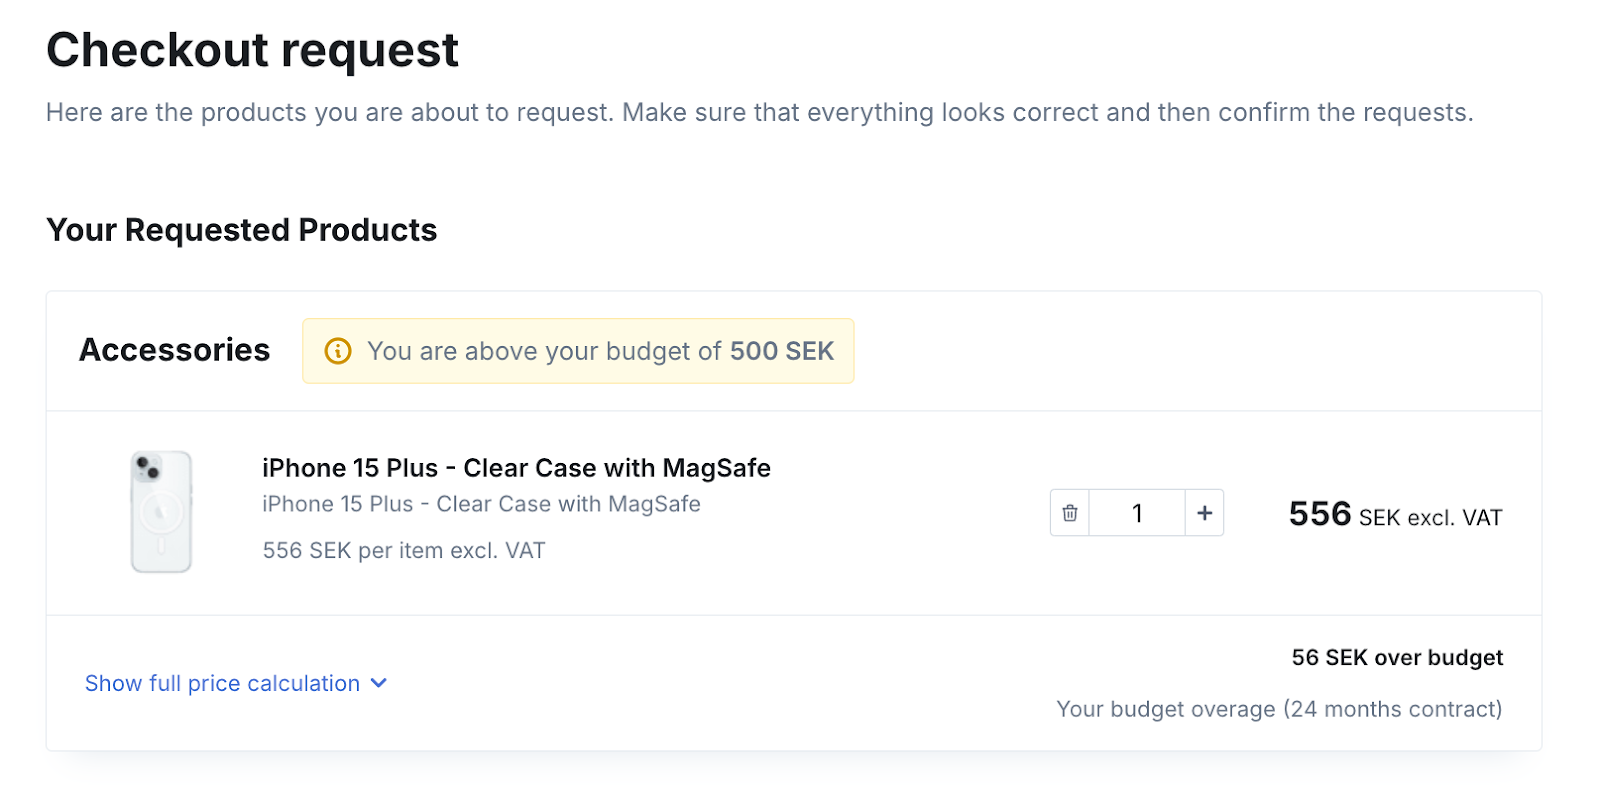Click the bold 500 SEK budget amount

point(781,351)
